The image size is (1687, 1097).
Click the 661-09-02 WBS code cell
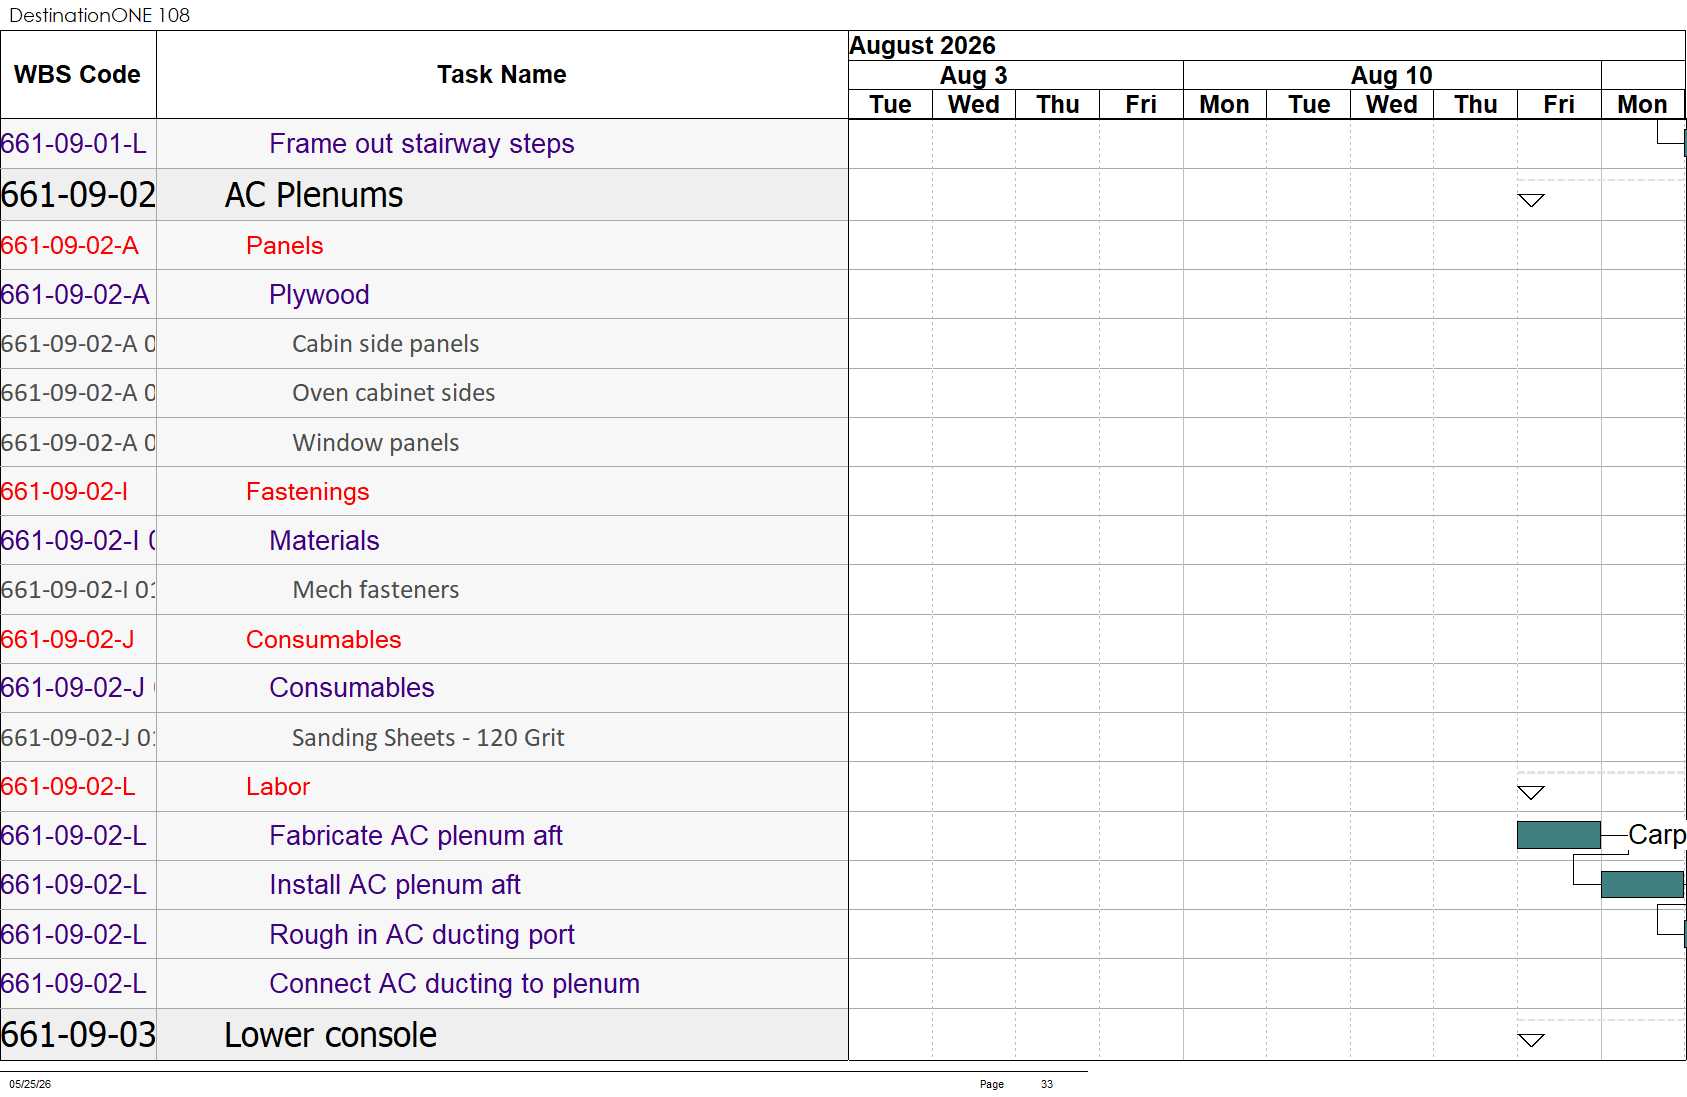pyautogui.click(x=78, y=195)
